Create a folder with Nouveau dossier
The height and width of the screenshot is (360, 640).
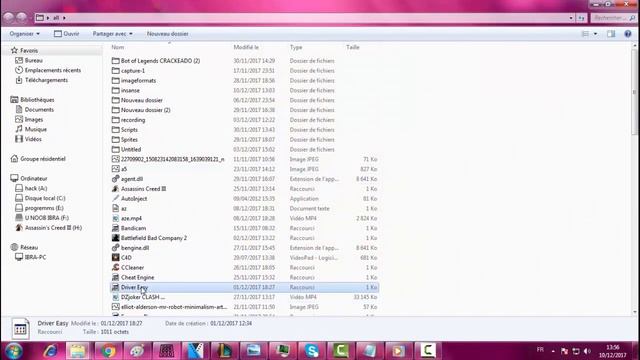pyautogui.click(x=167, y=34)
